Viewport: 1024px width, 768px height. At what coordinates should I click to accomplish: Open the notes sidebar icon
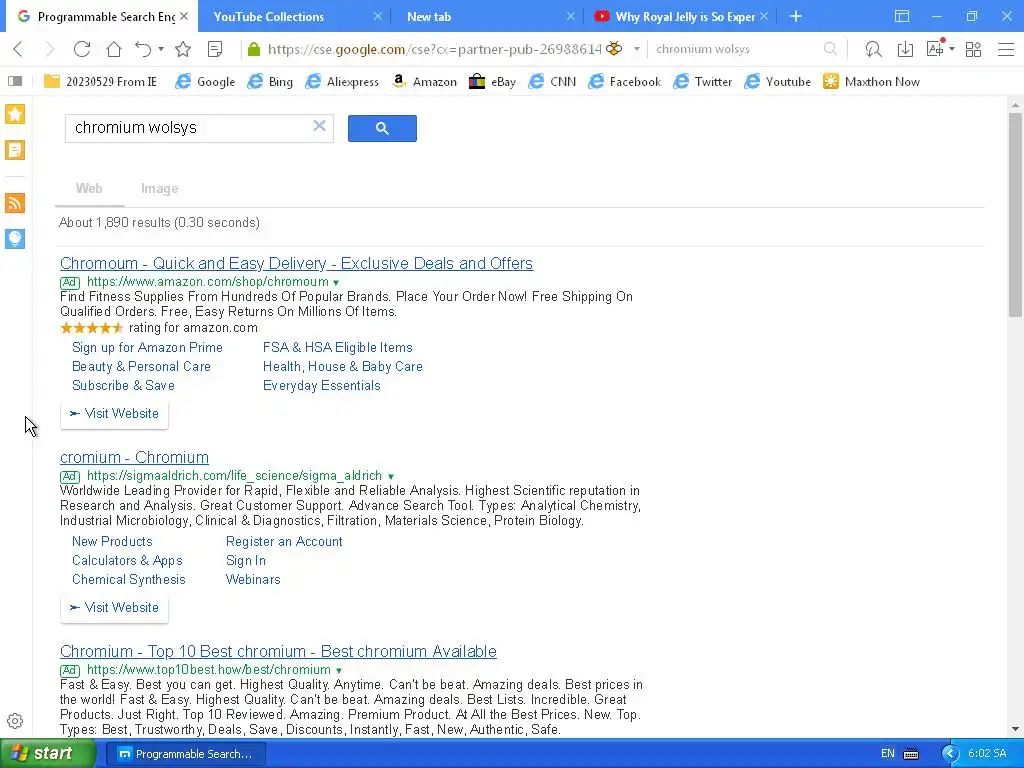click(x=15, y=150)
